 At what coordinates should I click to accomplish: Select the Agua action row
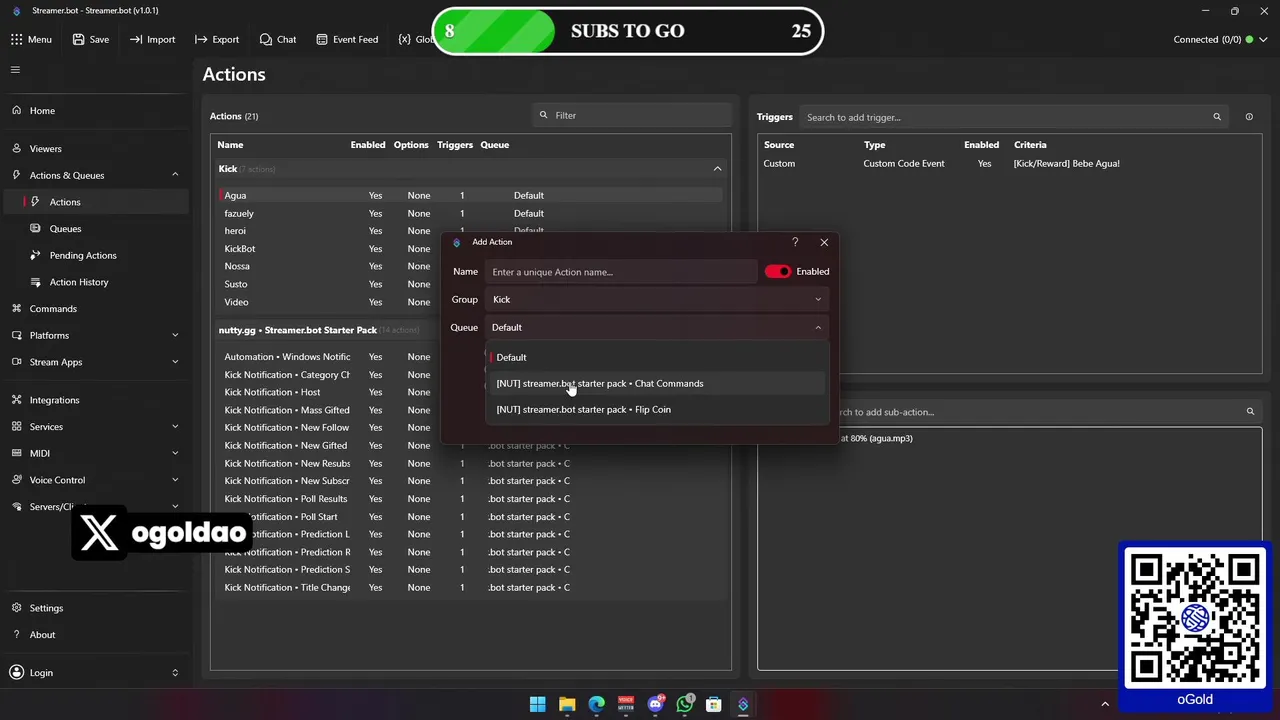[x=470, y=196]
